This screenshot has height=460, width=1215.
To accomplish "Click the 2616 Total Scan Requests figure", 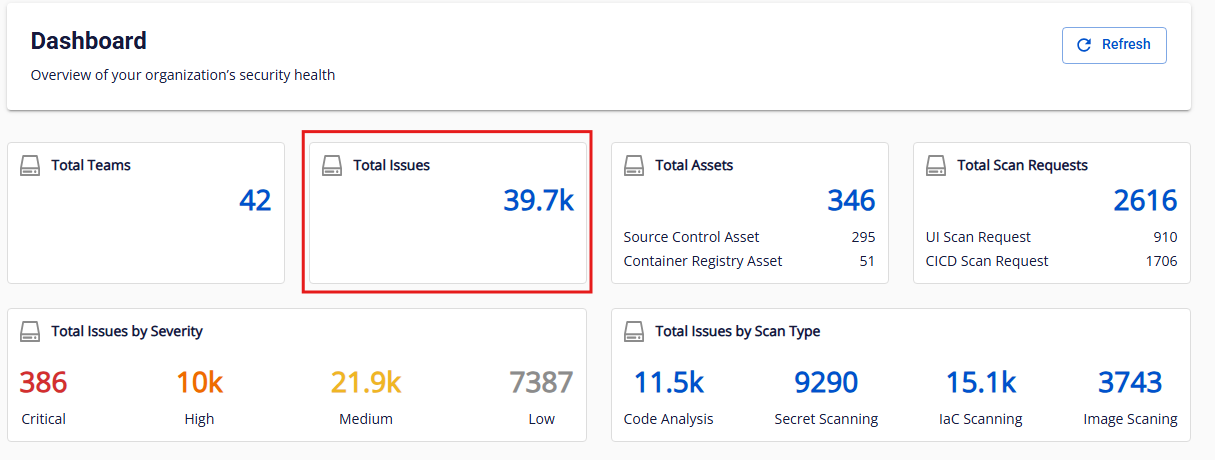I will coord(1145,201).
